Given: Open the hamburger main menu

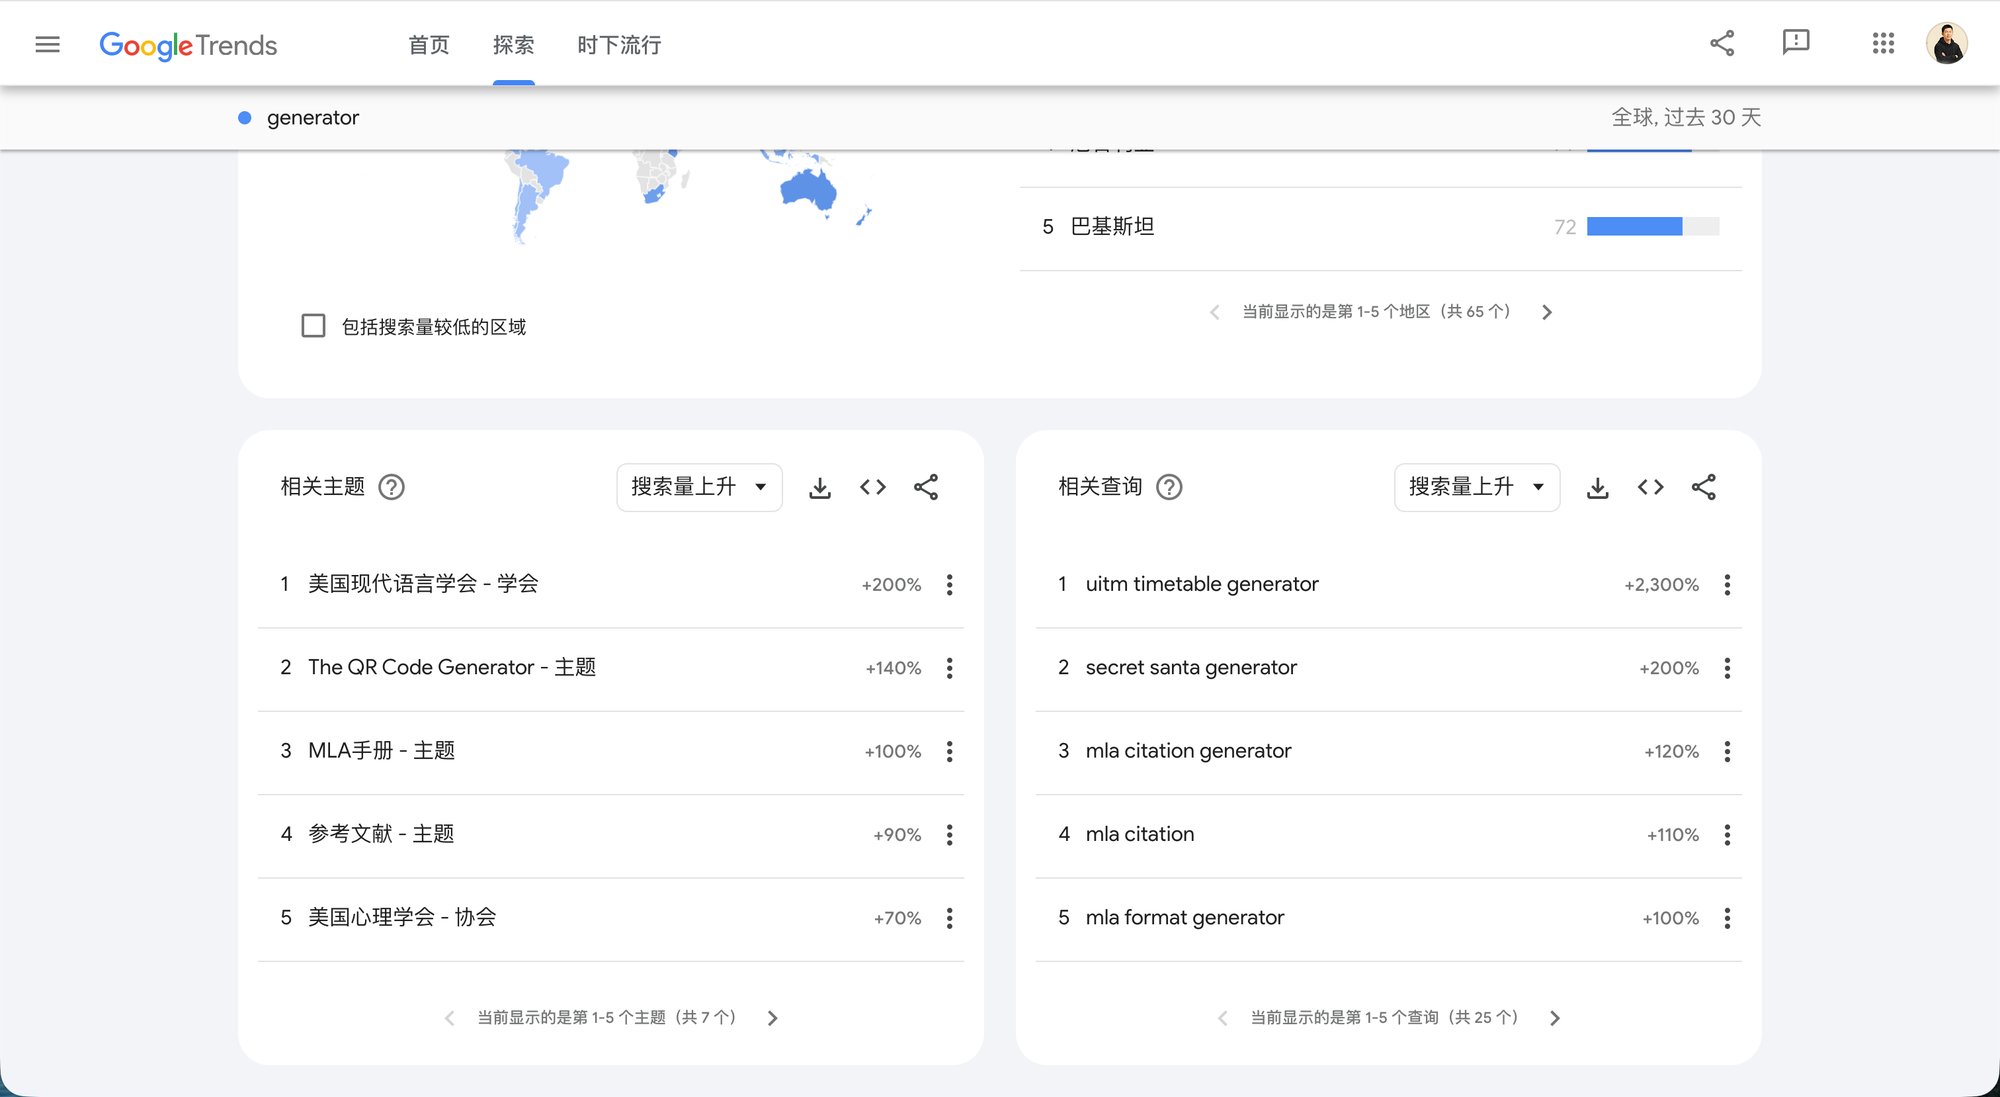Looking at the screenshot, I should [x=47, y=44].
